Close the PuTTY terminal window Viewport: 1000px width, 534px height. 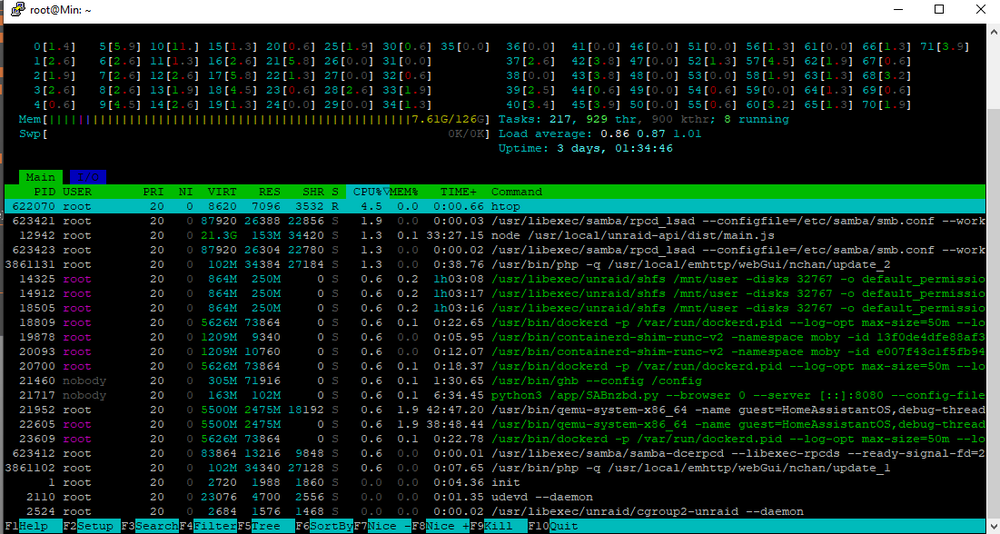click(x=980, y=9)
